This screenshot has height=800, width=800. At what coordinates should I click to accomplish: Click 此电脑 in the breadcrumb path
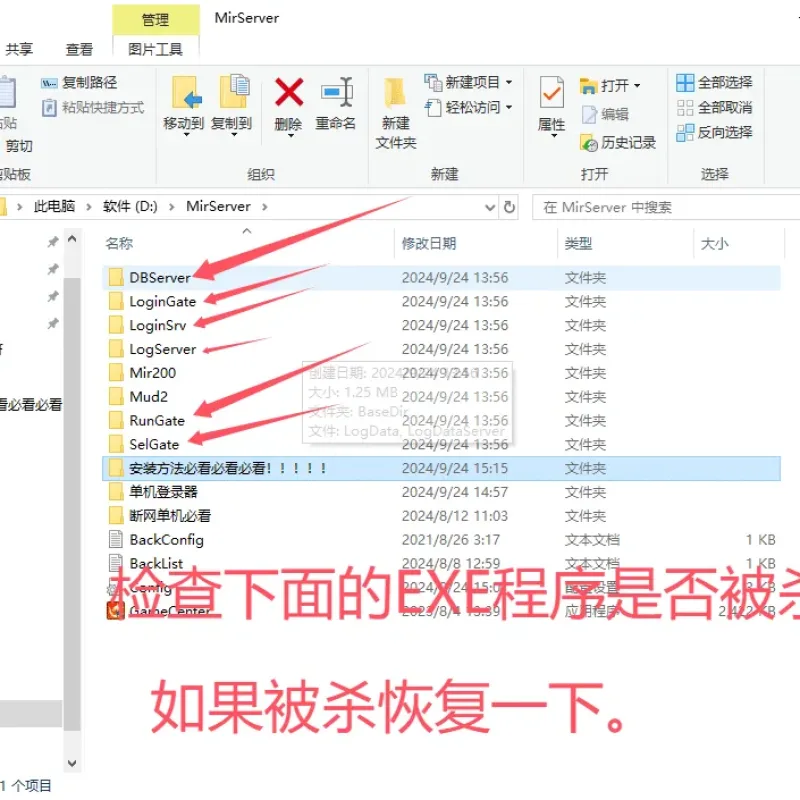point(54,206)
